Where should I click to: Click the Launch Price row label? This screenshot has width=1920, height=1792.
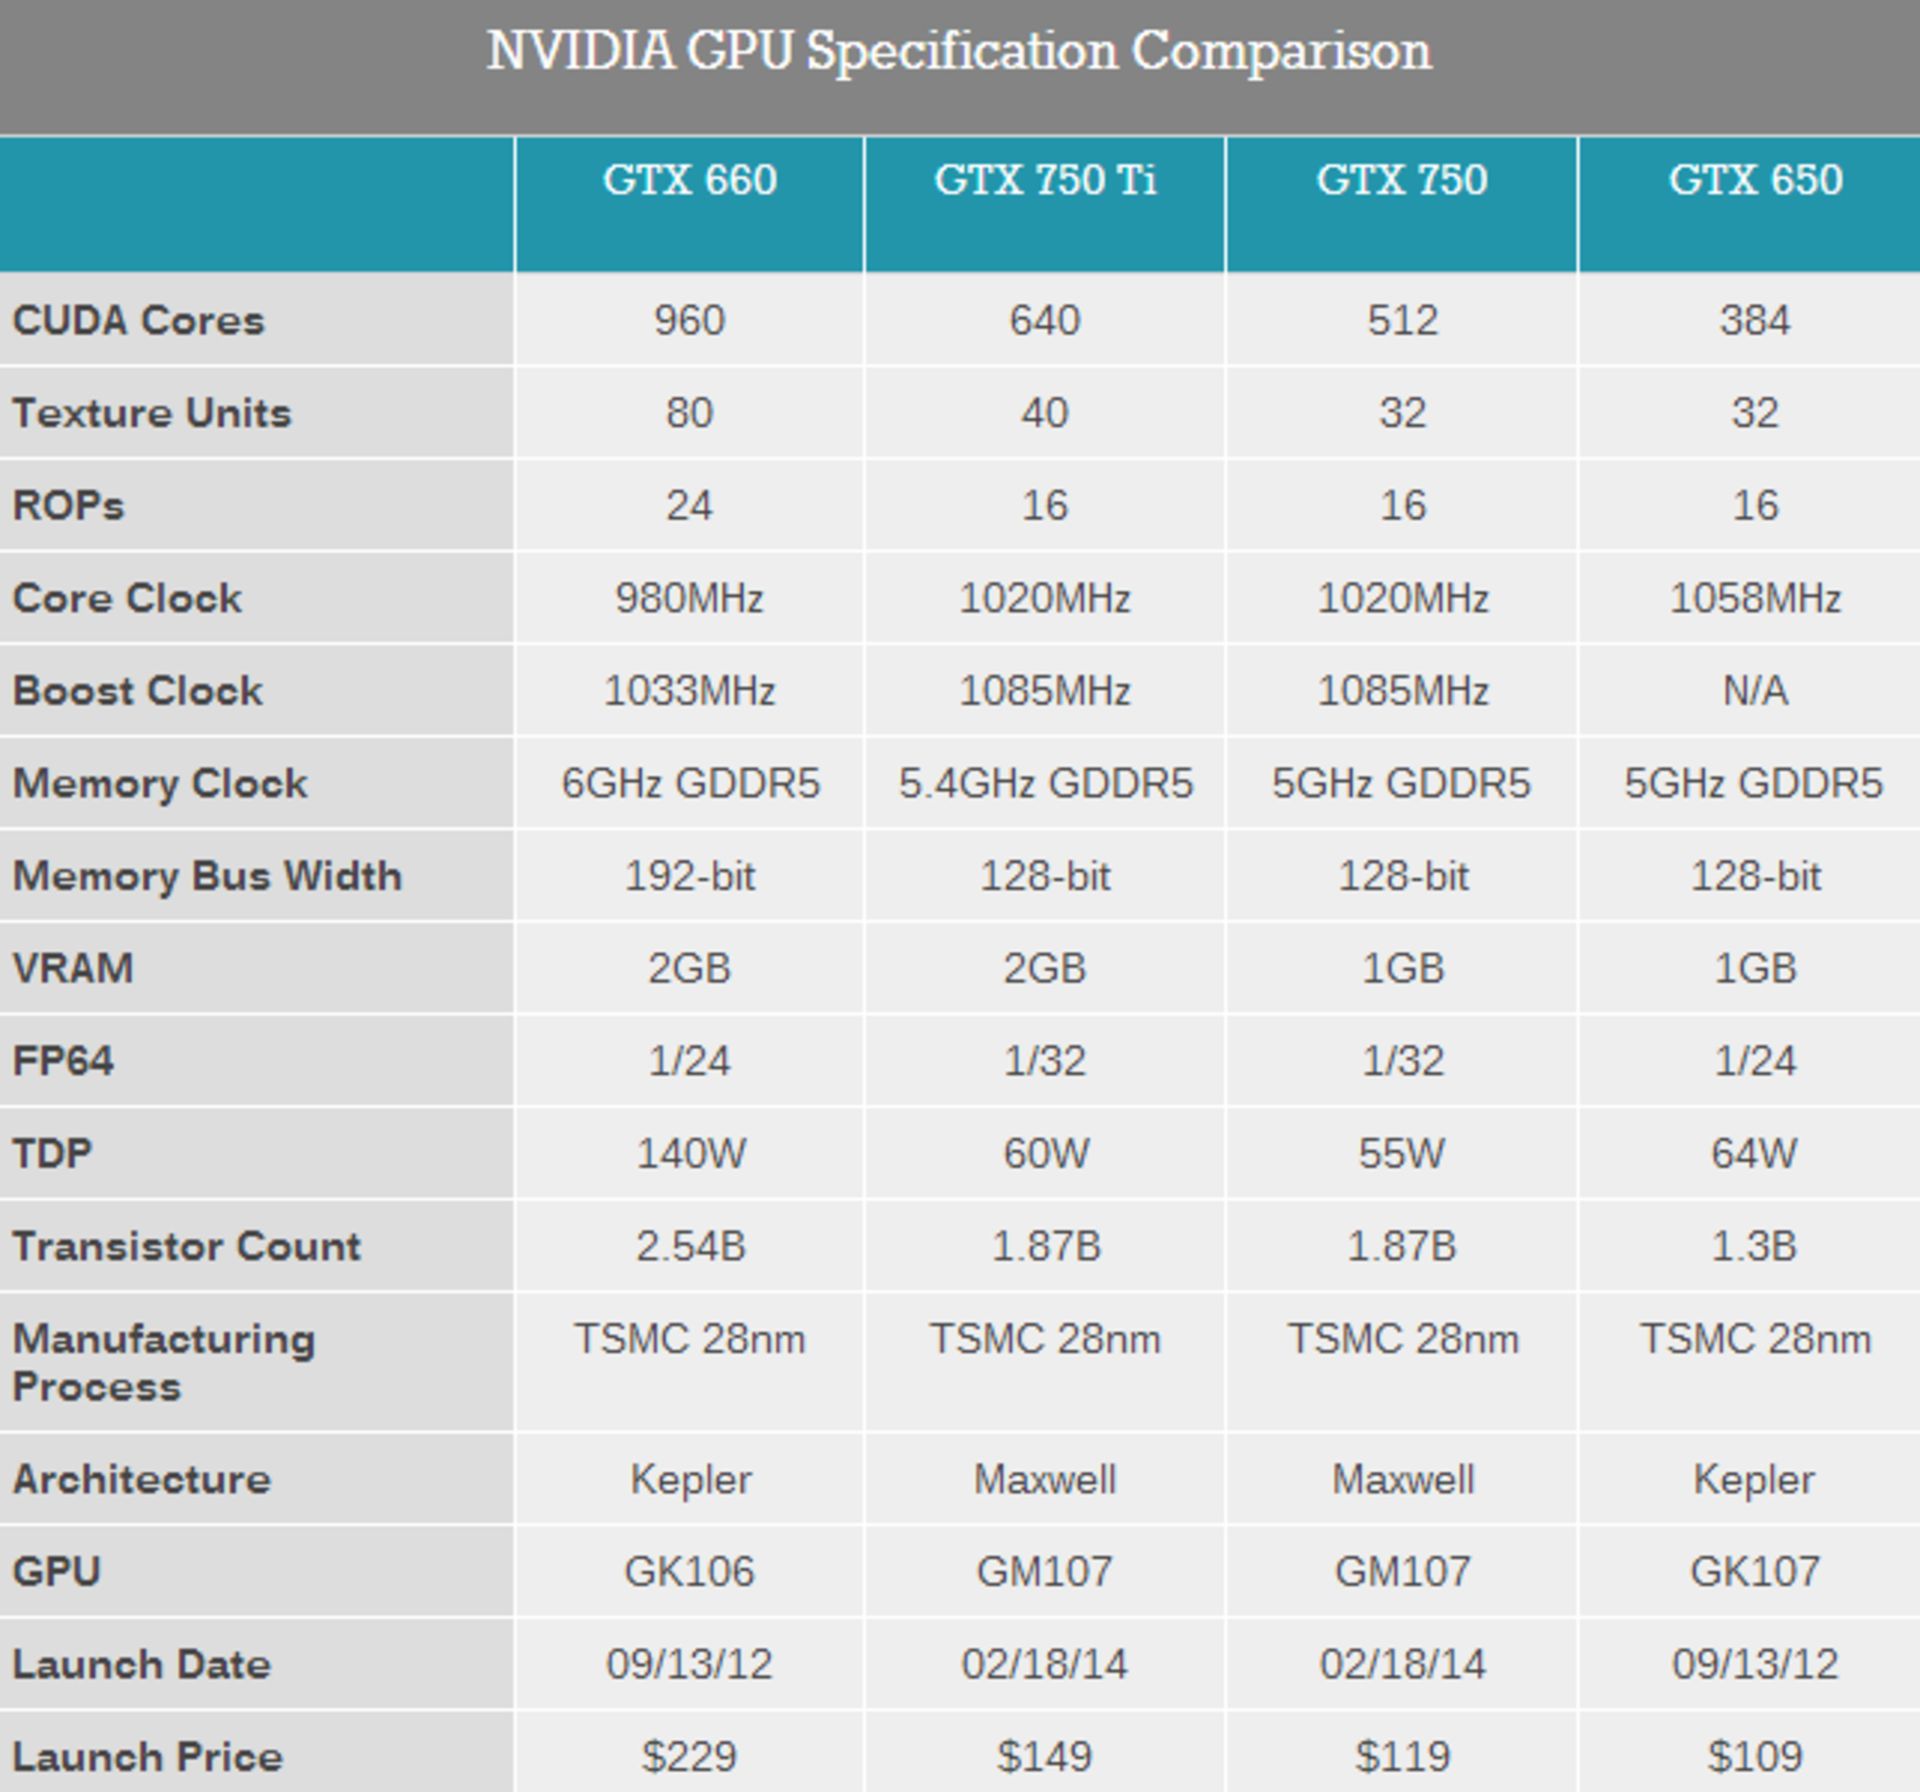pos(147,1756)
